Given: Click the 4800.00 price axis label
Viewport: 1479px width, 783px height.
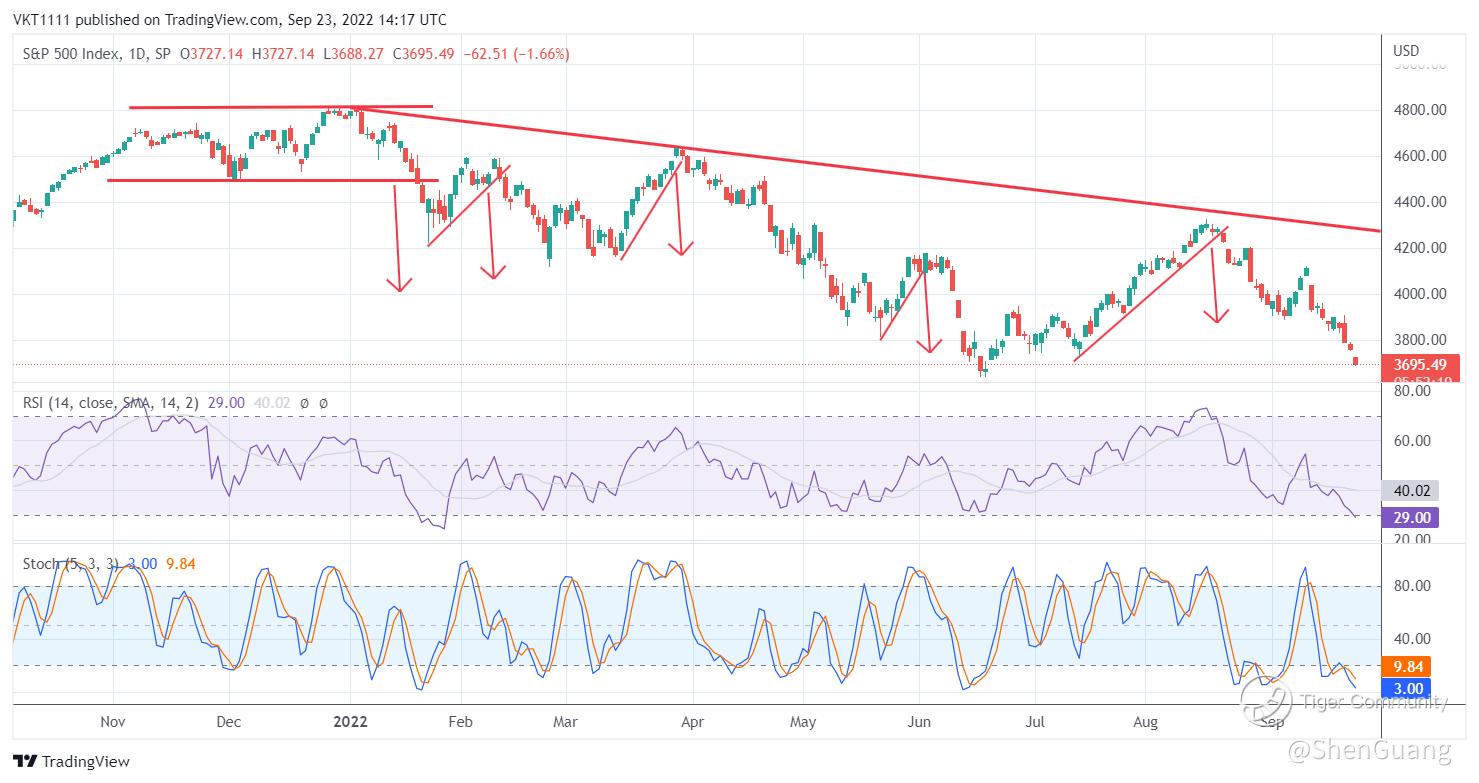Looking at the screenshot, I should point(1421,110).
